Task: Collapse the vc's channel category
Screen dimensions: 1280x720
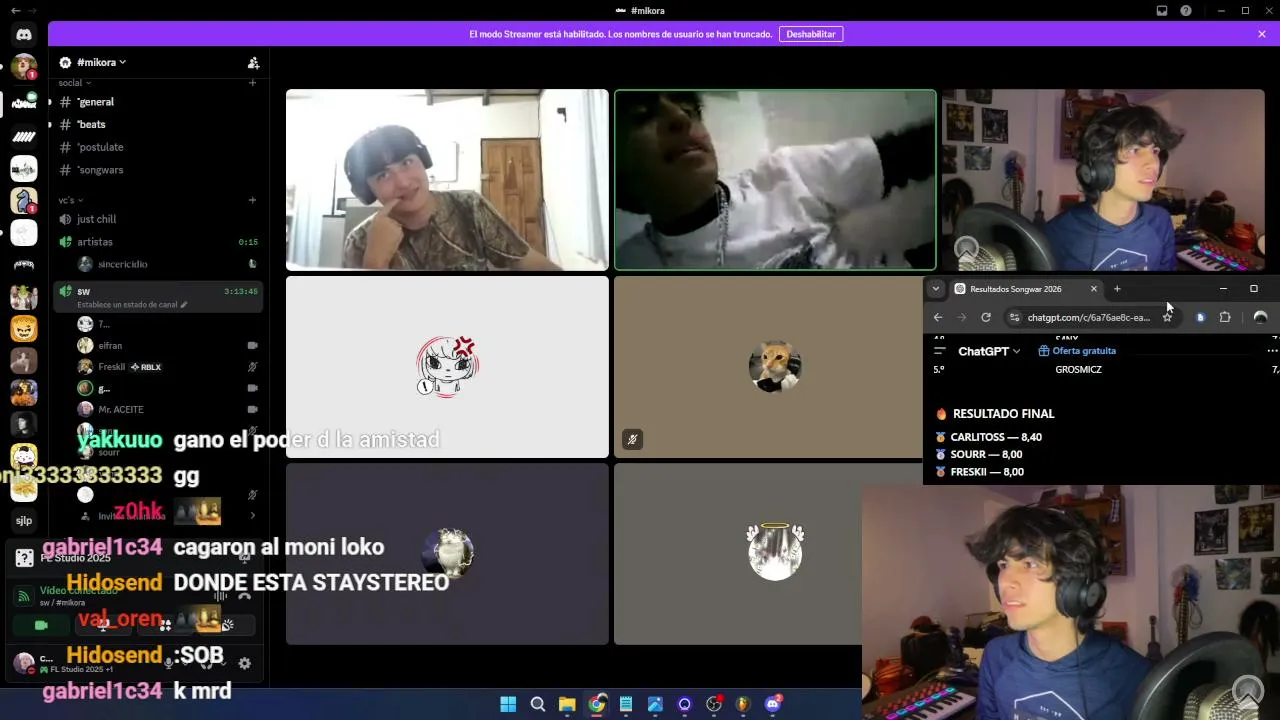Action: (72, 200)
